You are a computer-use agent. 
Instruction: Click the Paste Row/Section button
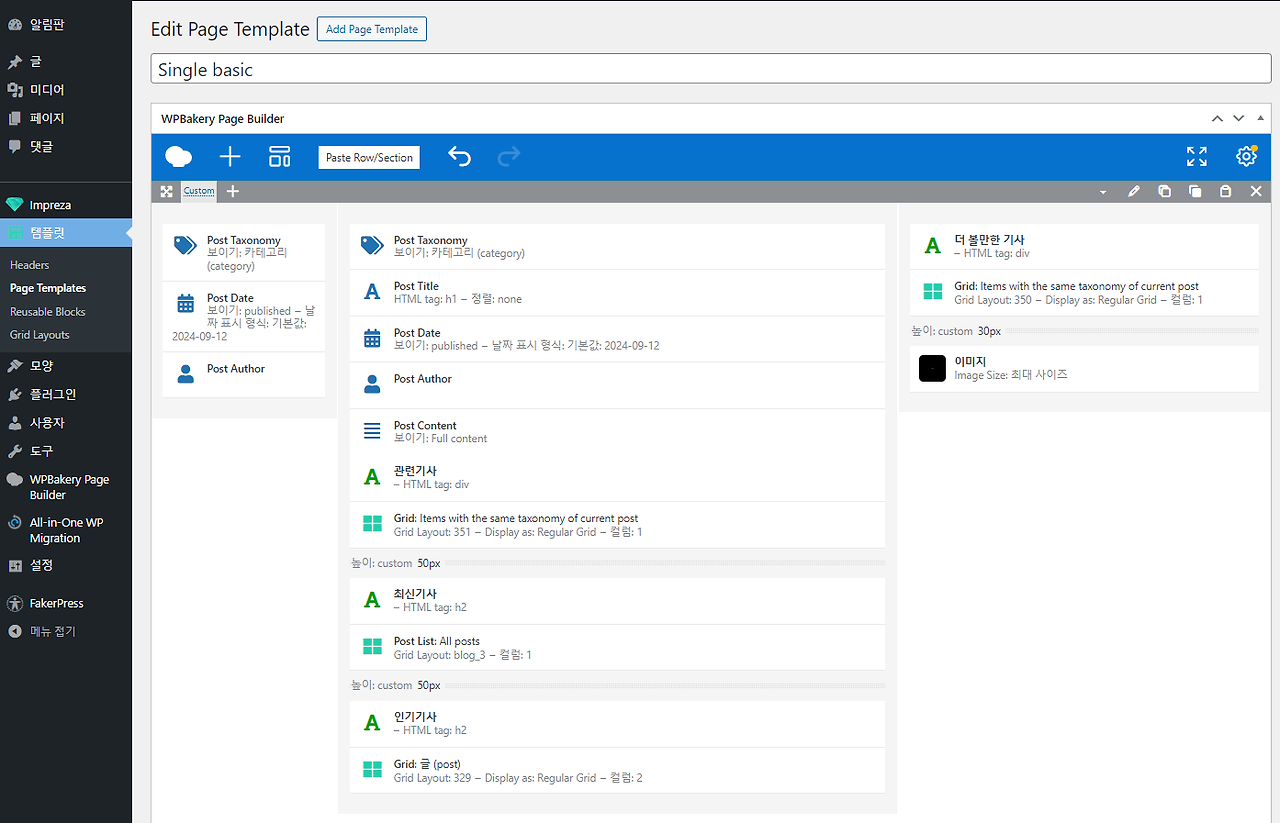point(369,157)
